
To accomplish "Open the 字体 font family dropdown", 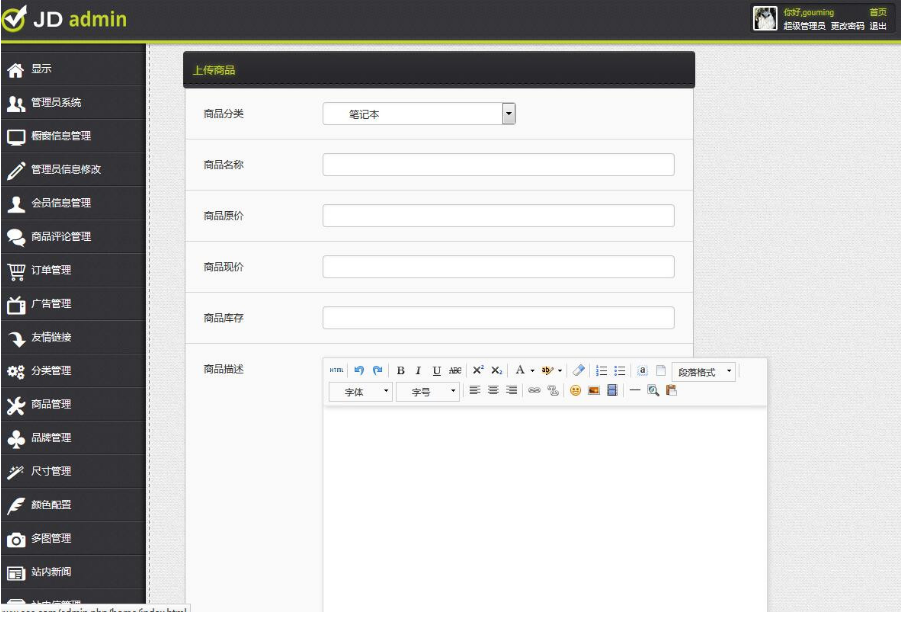I will pyautogui.click(x=361, y=392).
